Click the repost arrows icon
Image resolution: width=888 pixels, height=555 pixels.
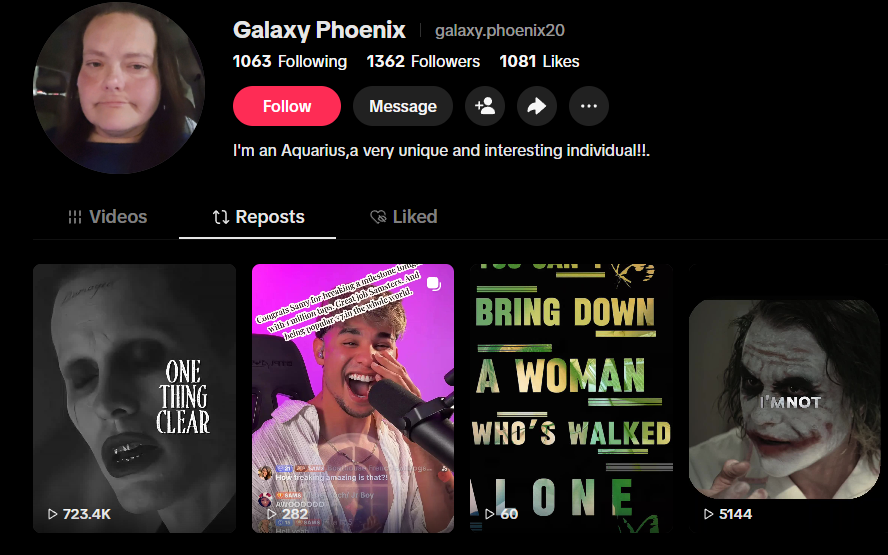point(221,217)
